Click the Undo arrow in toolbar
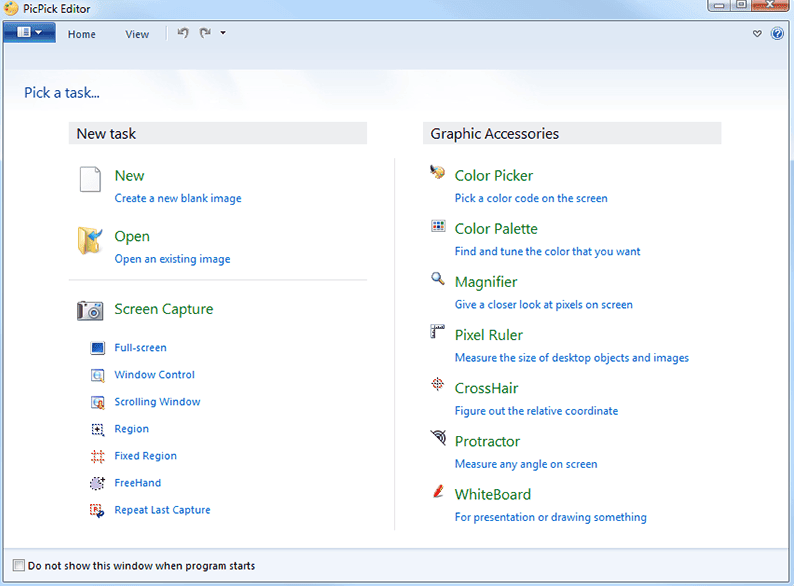 (183, 33)
